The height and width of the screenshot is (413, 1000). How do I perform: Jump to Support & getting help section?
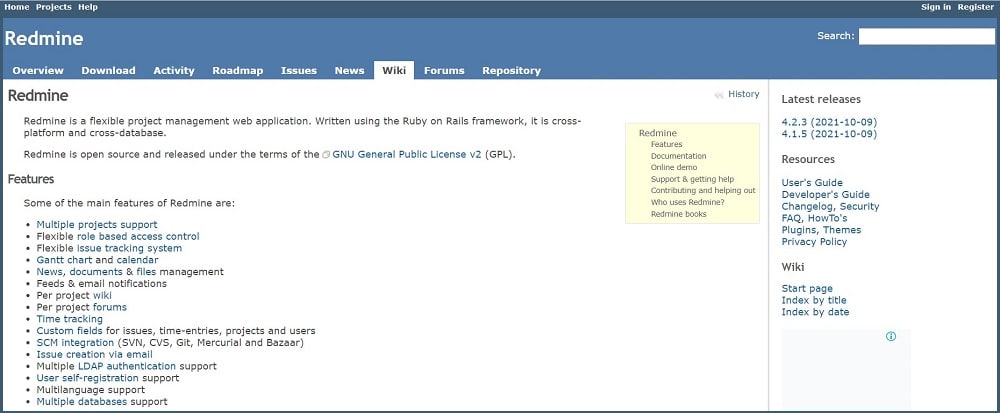693,179
